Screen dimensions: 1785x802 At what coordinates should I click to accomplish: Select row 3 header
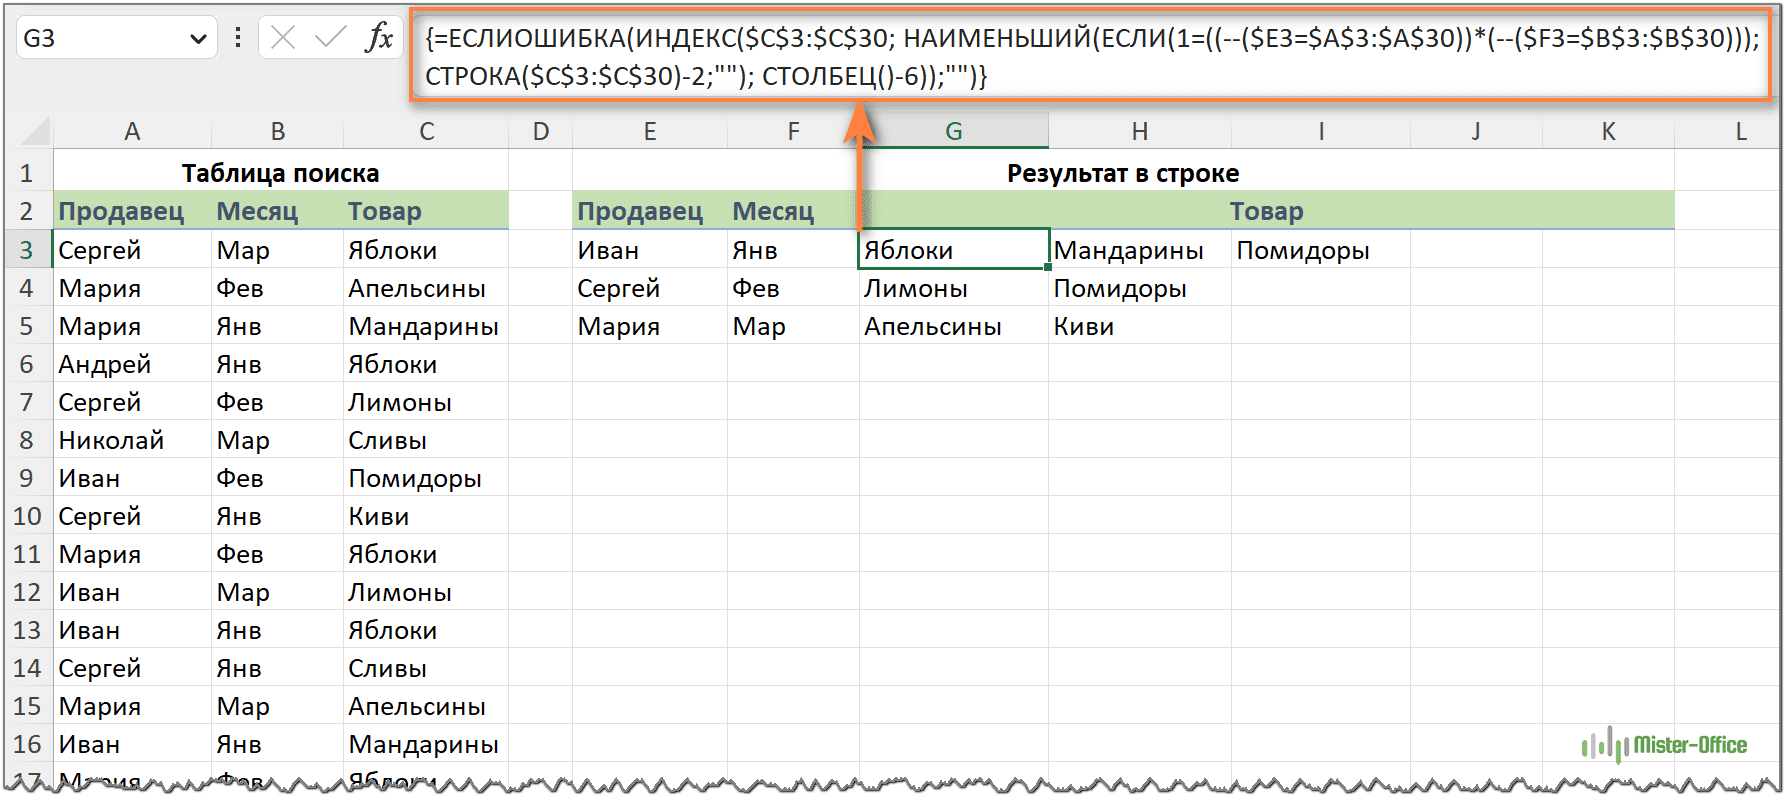(x=27, y=250)
